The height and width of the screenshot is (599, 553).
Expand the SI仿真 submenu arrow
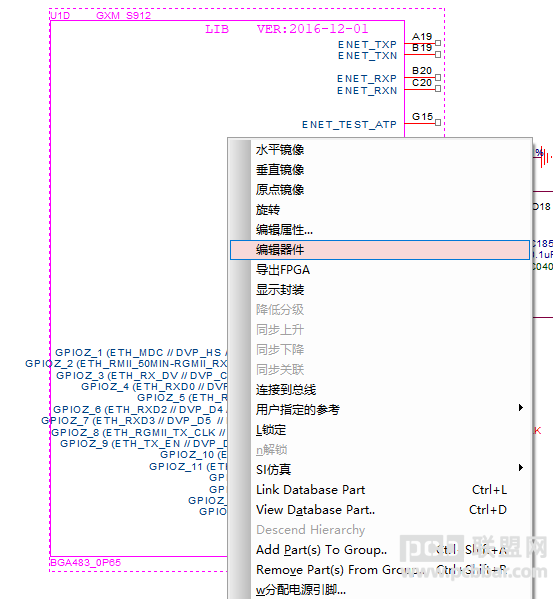pos(521,468)
